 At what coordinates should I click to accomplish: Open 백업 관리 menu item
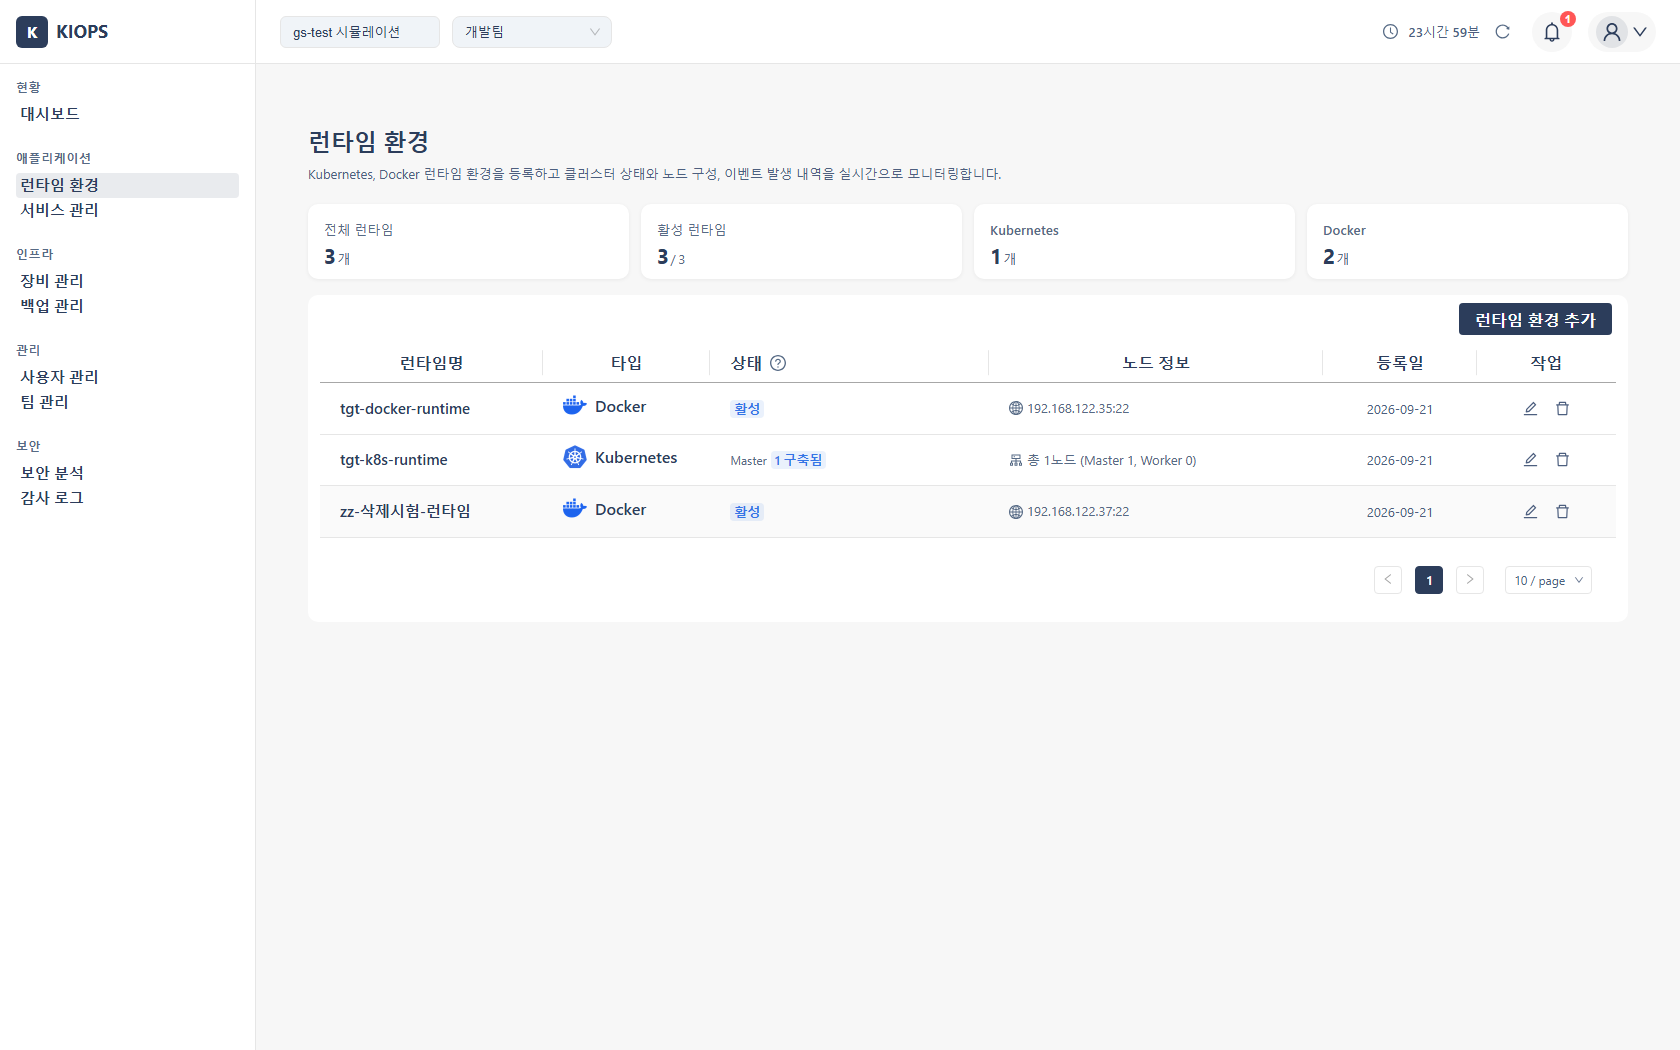pyautogui.click(x=127, y=306)
